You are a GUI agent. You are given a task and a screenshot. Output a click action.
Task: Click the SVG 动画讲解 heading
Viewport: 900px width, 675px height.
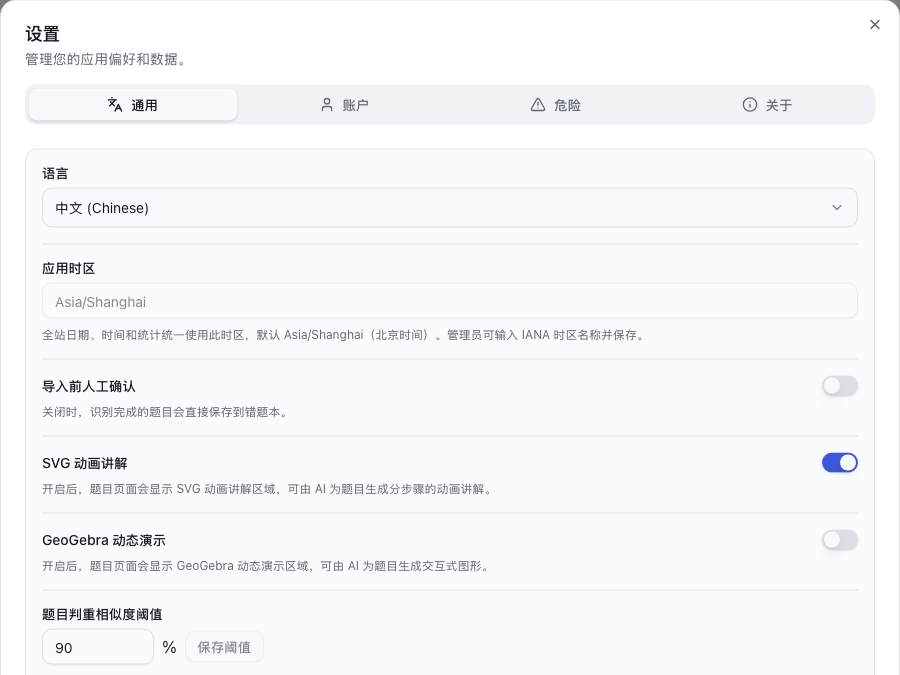coord(85,463)
